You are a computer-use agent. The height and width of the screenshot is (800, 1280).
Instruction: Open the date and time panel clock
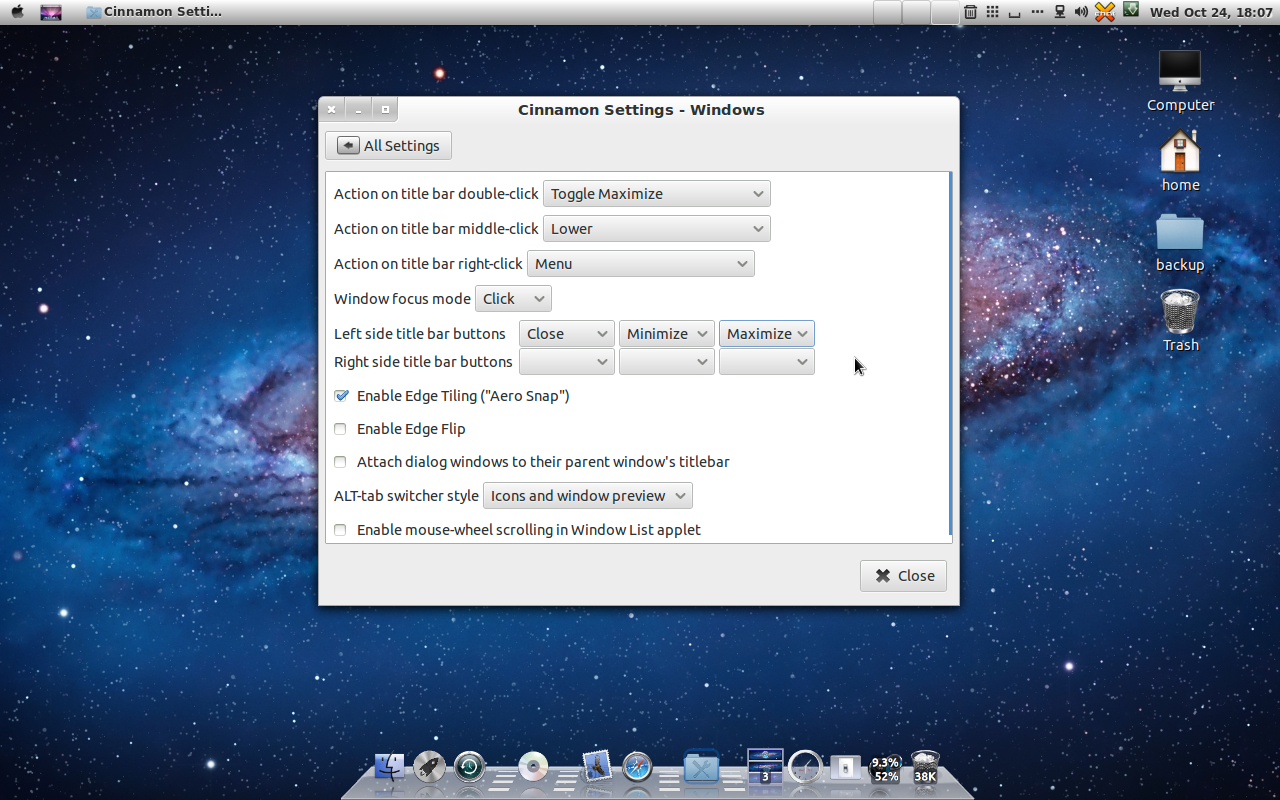(x=1211, y=12)
